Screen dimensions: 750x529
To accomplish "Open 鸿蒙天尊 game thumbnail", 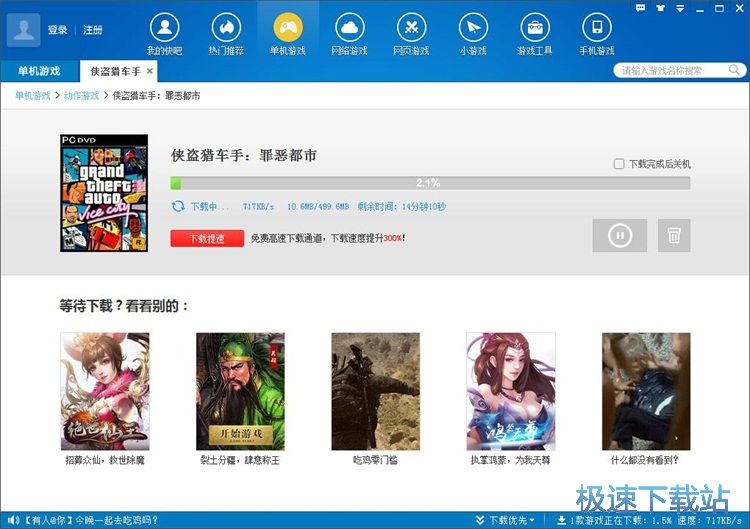I will pos(511,391).
